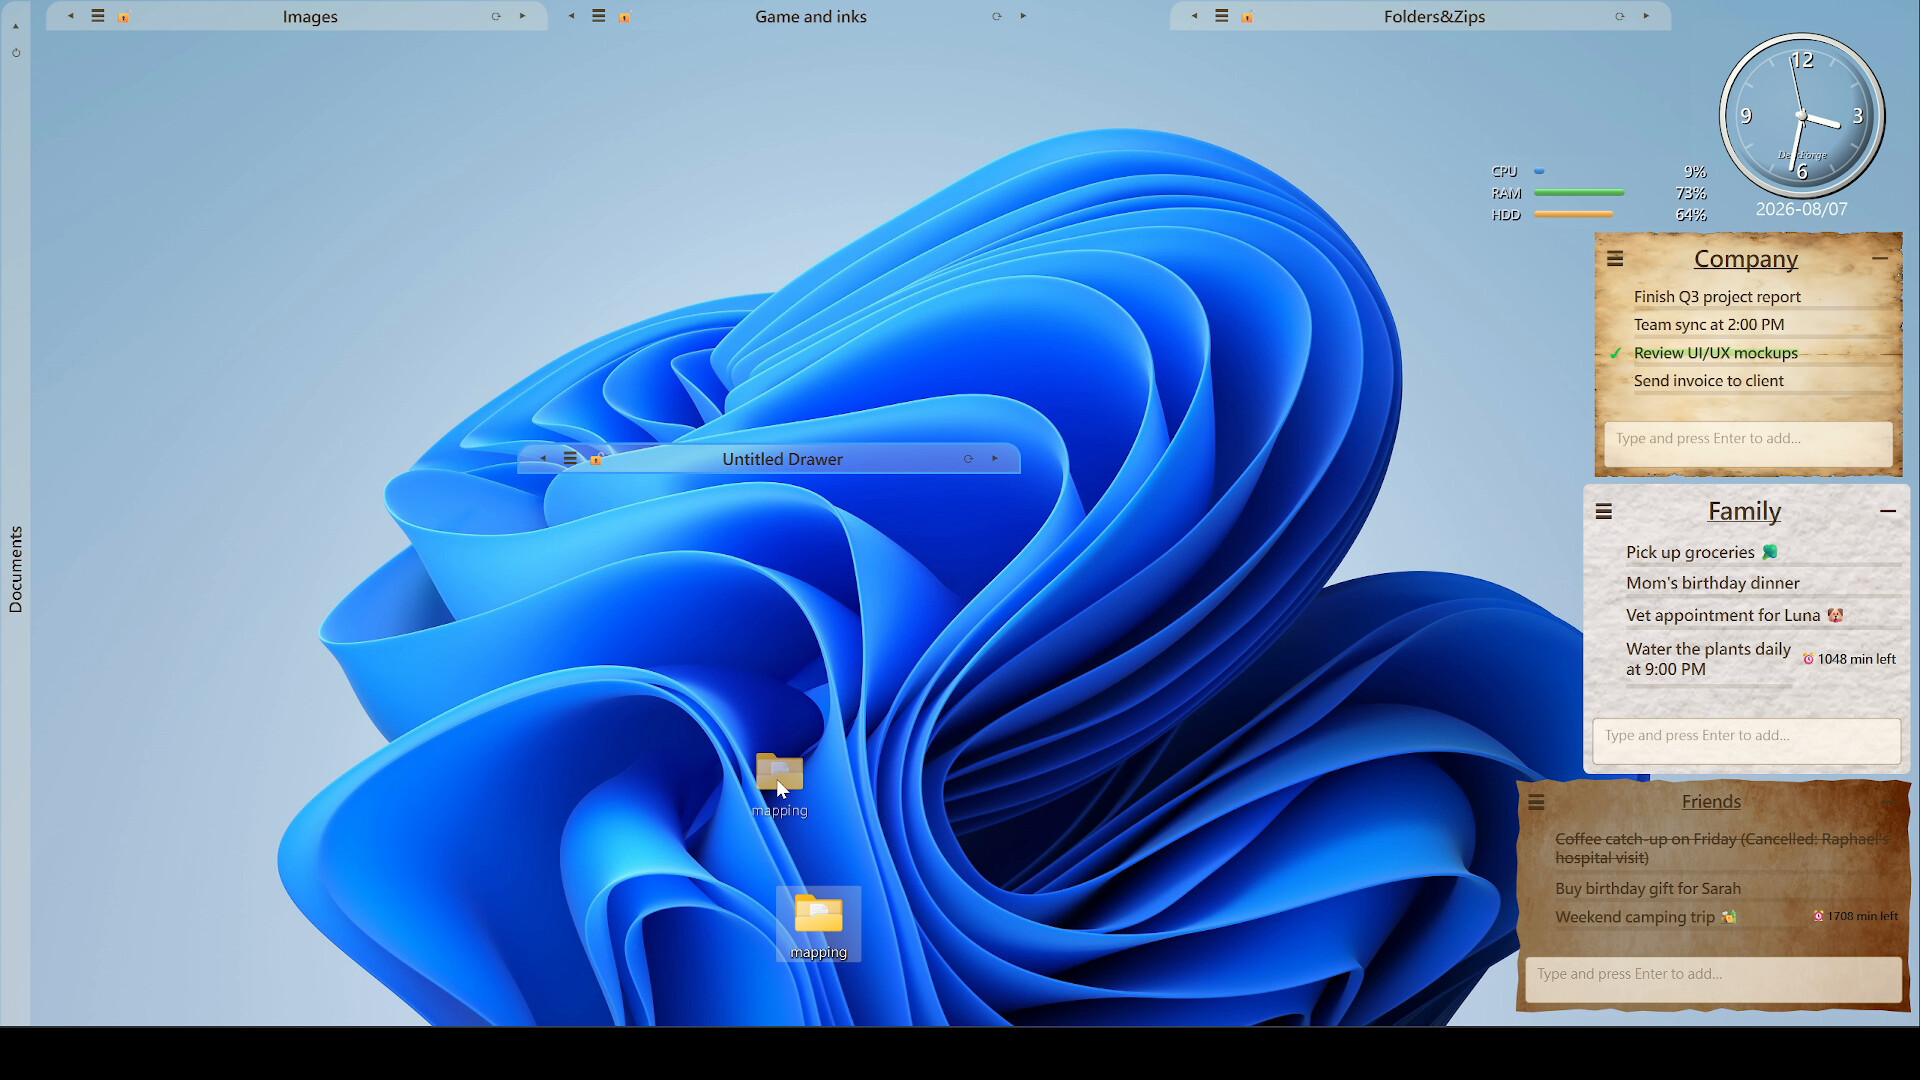Click the right arrow of the Images drawer
Image resolution: width=1920 pixels, height=1080 pixels.
(x=522, y=16)
